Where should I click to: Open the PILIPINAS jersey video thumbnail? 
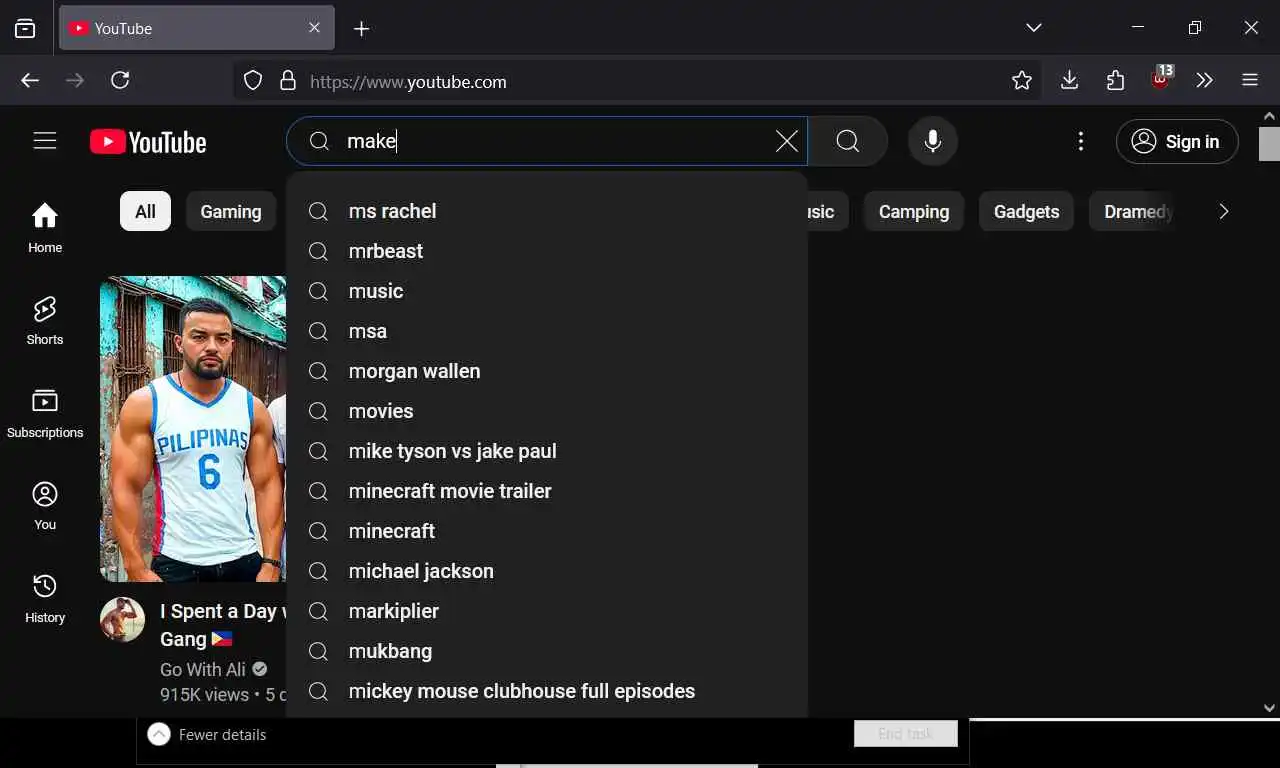point(193,429)
